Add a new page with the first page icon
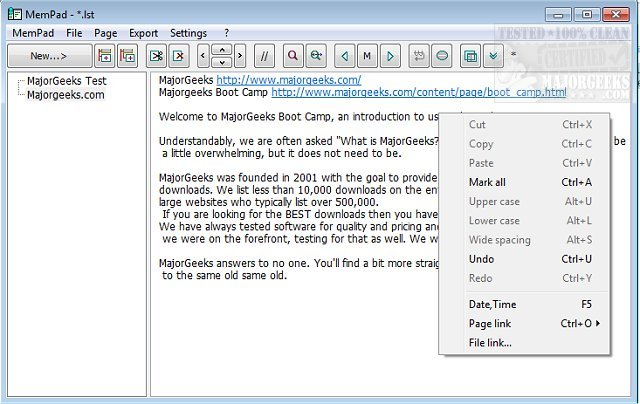The image size is (640, 404). click(105, 56)
